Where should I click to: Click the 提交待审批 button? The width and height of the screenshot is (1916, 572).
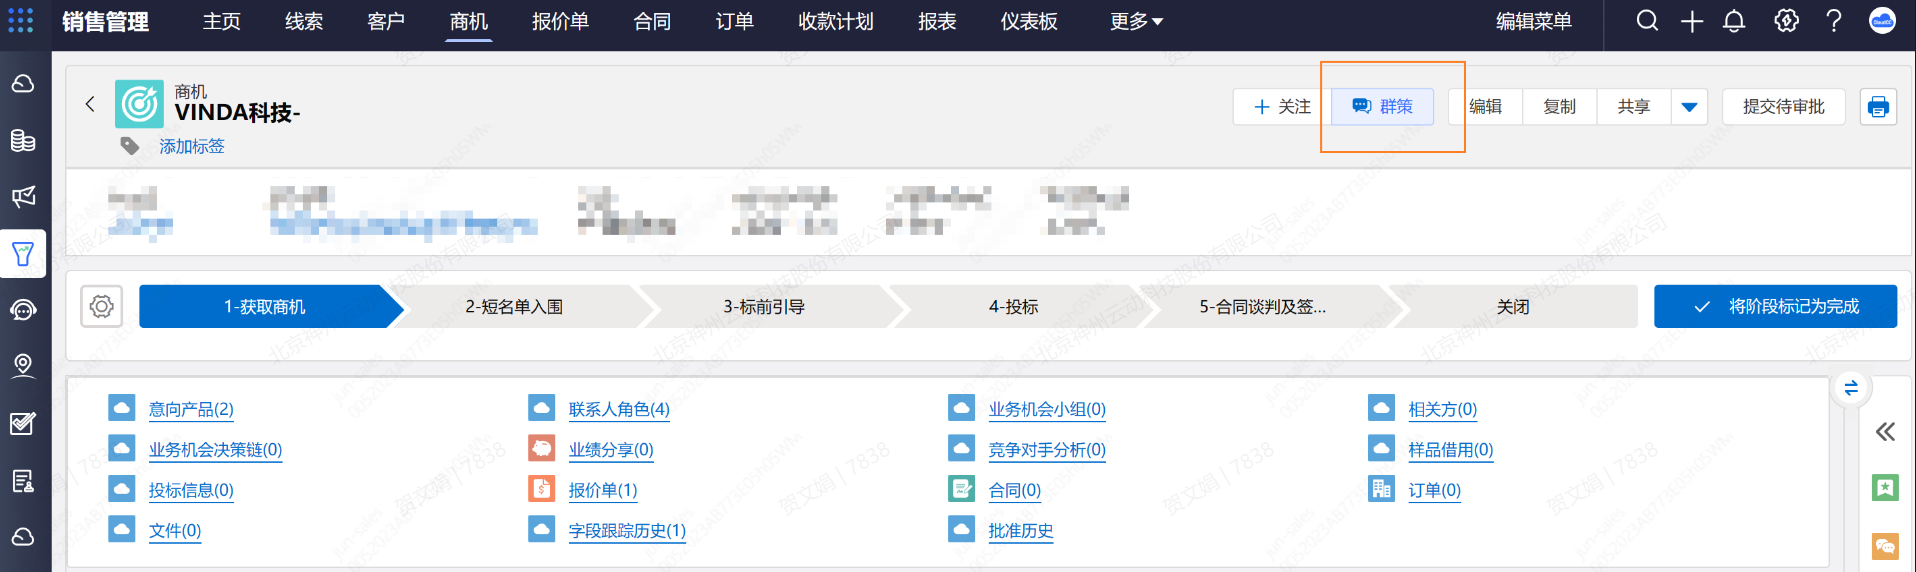[x=1783, y=107]
